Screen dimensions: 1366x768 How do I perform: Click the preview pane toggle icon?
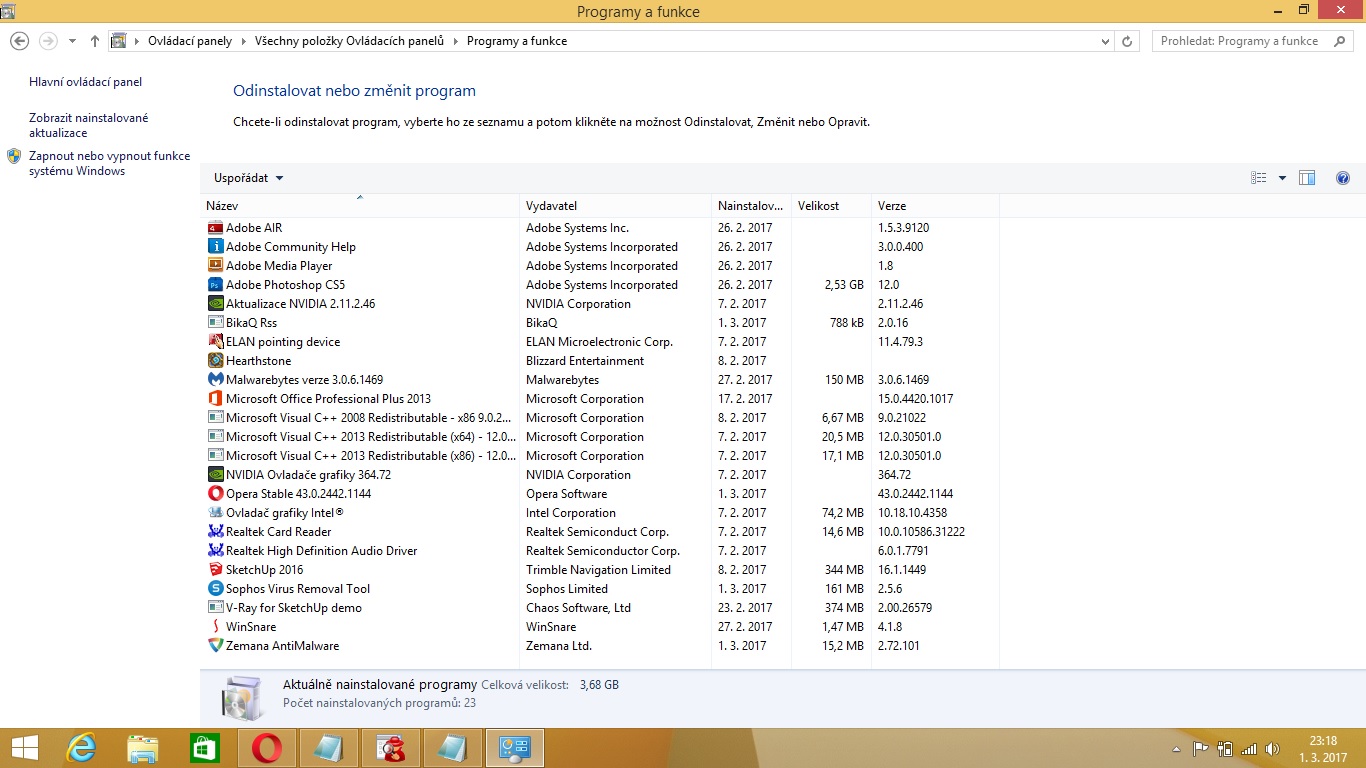point(1307,178)
